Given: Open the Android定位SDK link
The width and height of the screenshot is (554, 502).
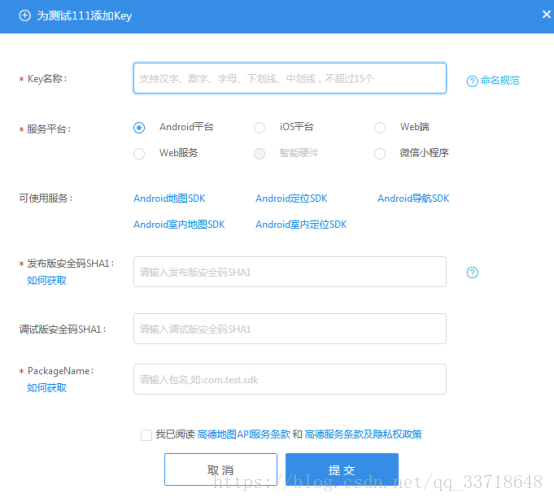Looking at the screenshot, I should click(x=291, y=198).
